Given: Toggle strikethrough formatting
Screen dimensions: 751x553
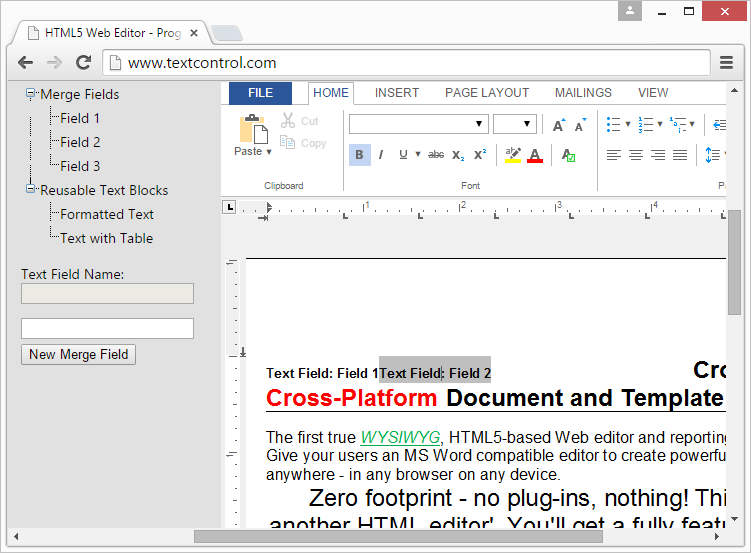Looking at the screenshot, I should coord(436,155).
